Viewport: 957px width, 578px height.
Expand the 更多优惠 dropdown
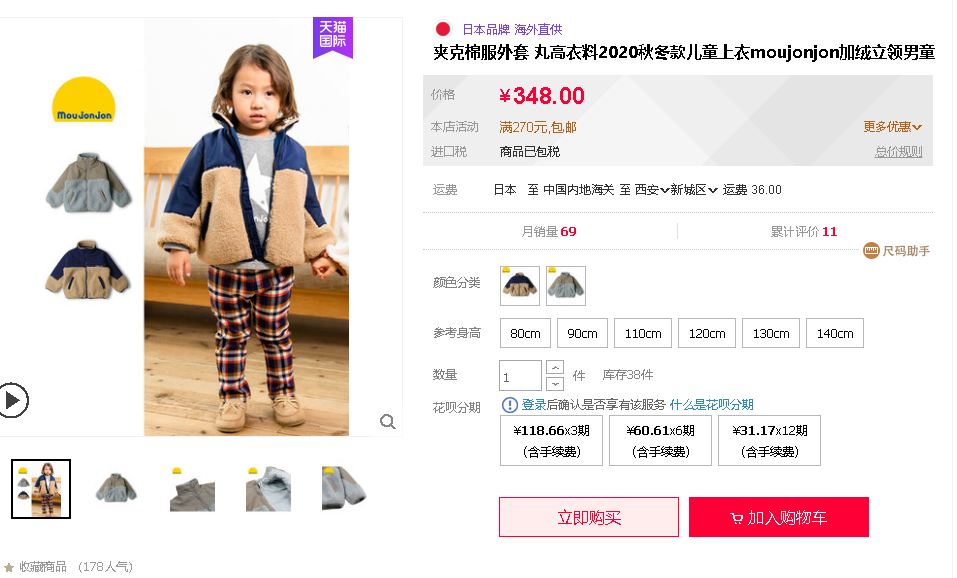(892, 127)
